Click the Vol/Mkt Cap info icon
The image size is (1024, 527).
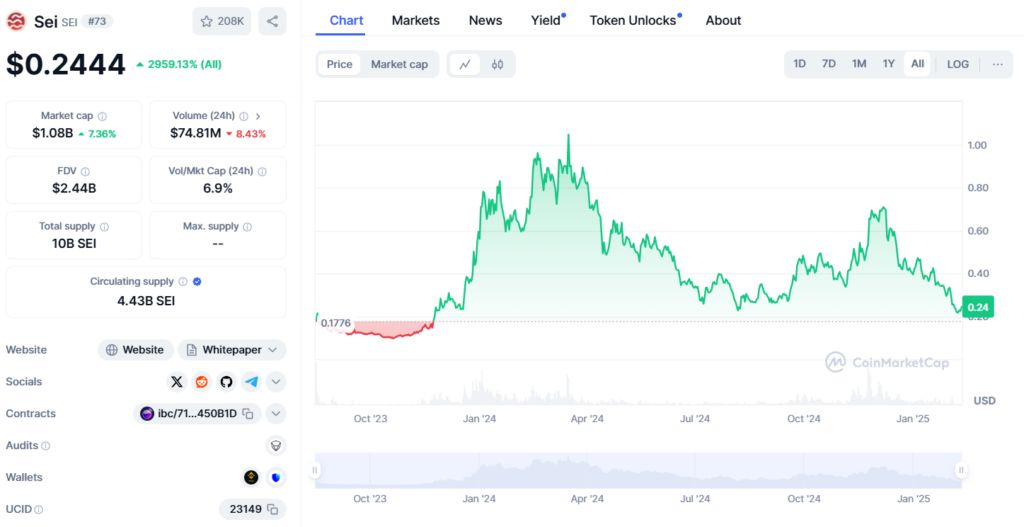[x=262, y=172]
